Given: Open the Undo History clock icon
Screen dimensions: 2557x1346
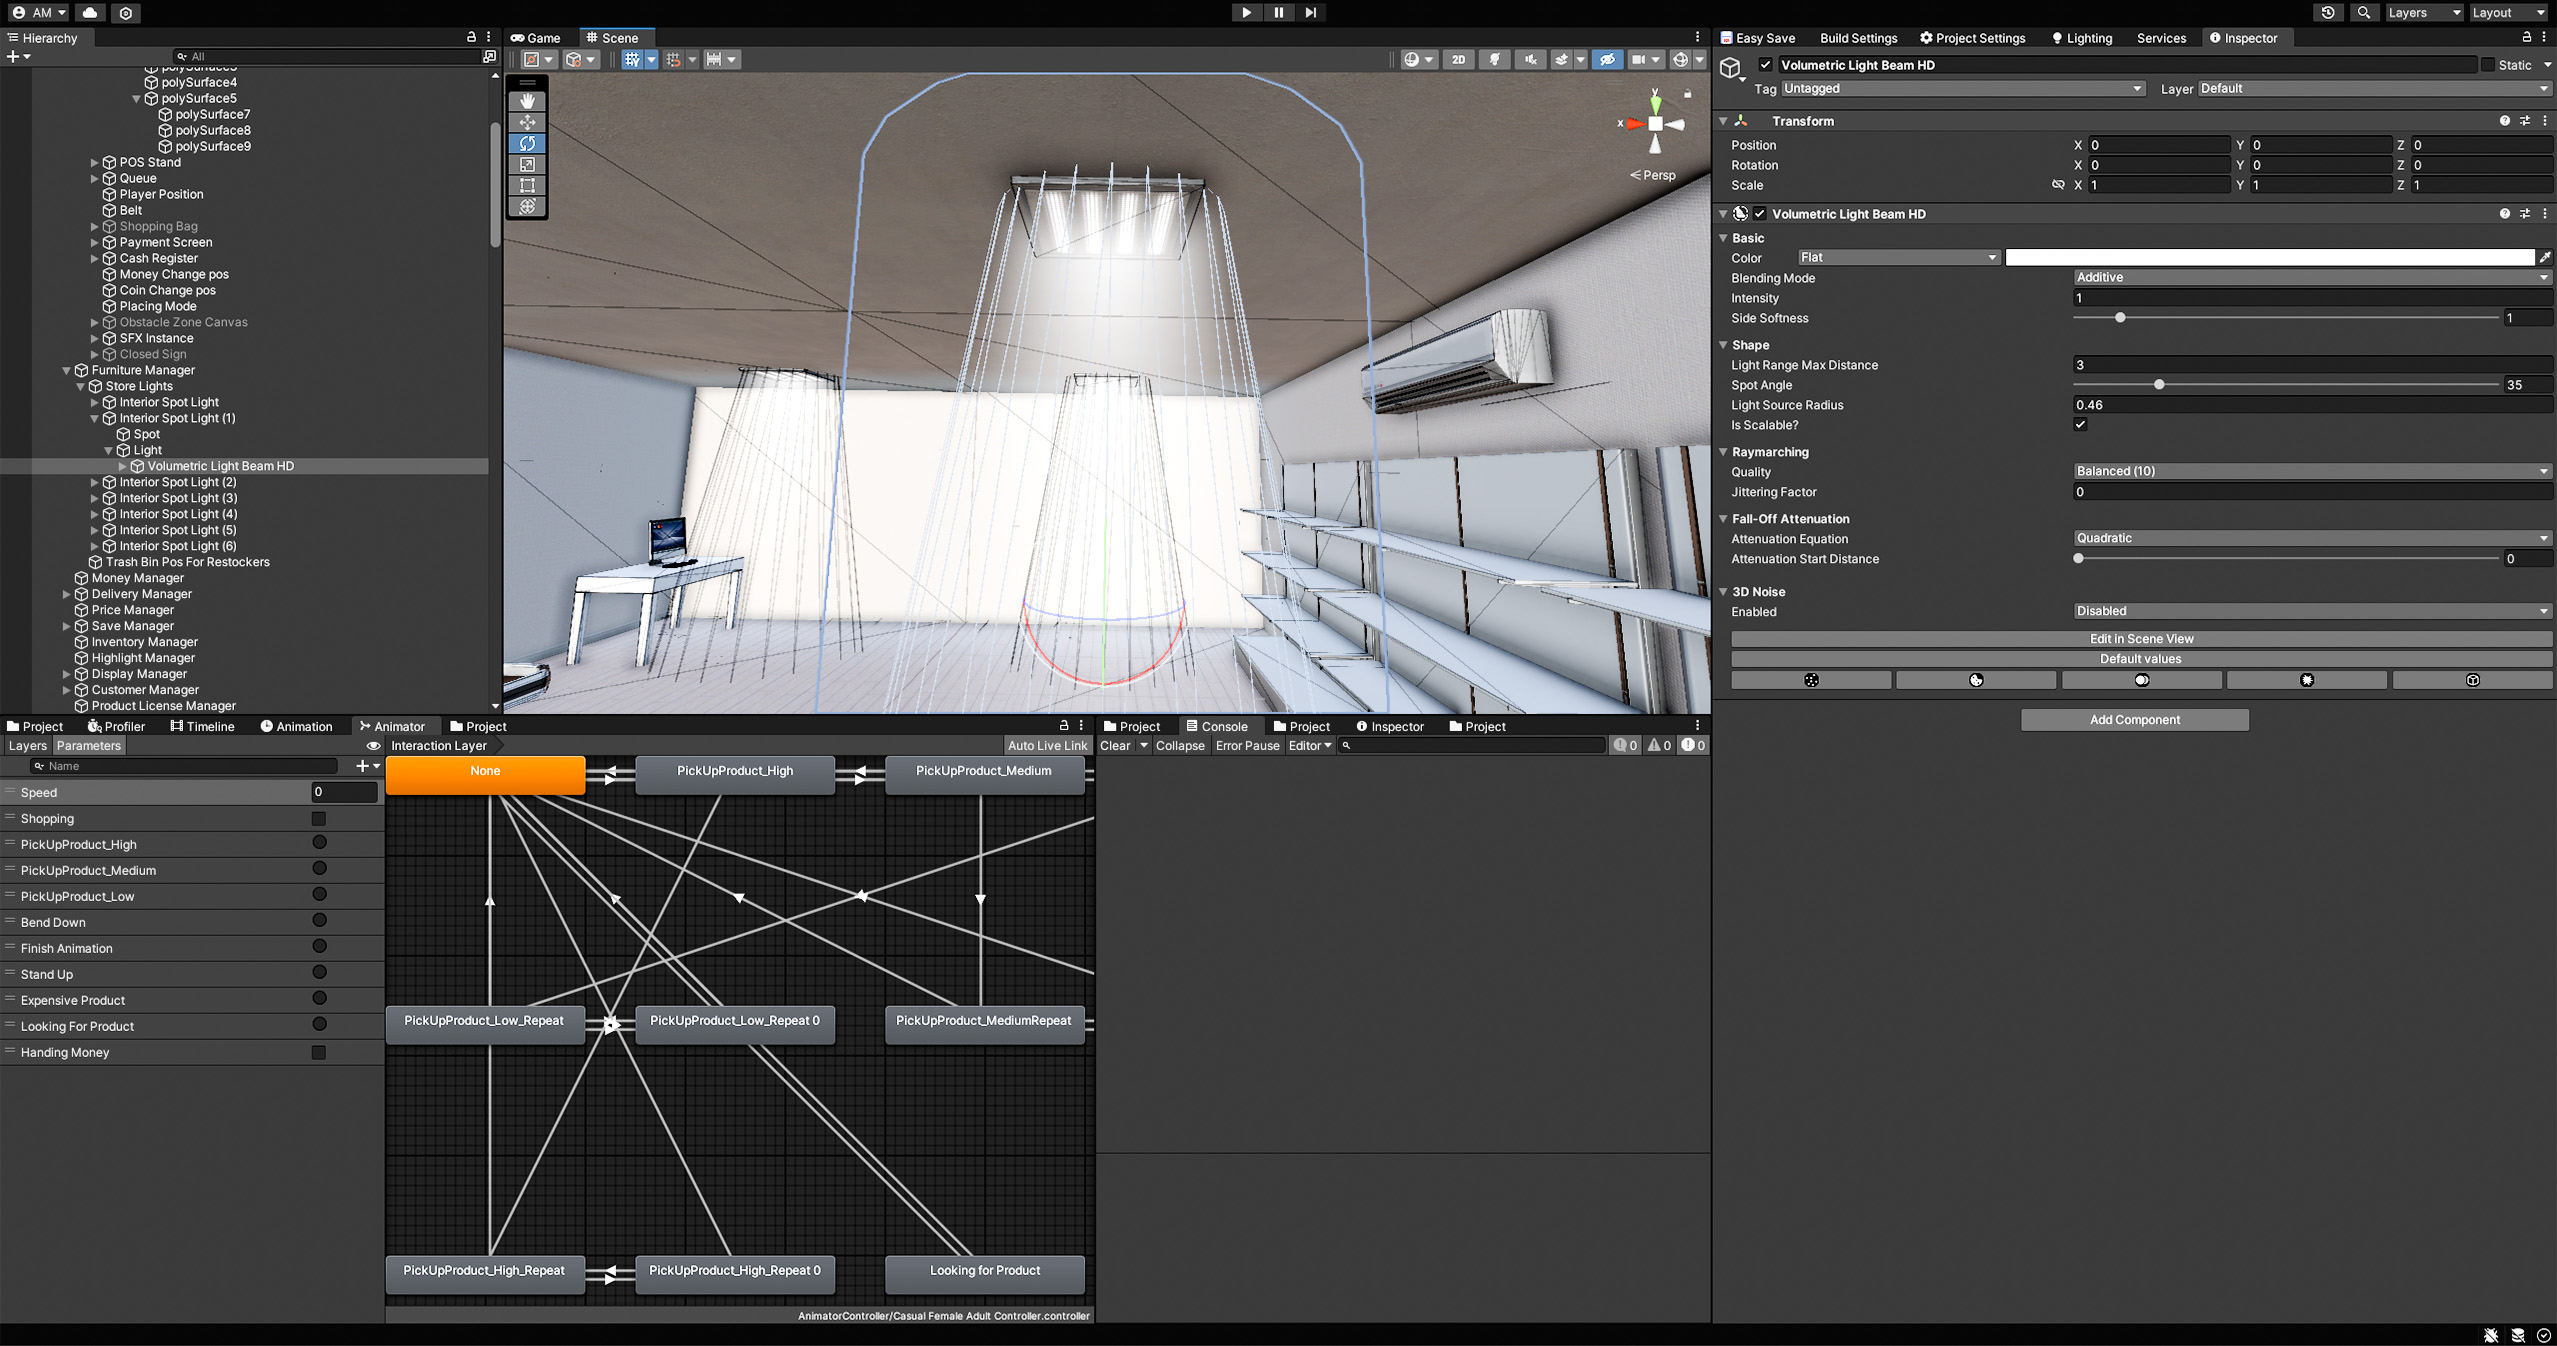Looking at the screenshot, I should click(x=2328, y=12).
